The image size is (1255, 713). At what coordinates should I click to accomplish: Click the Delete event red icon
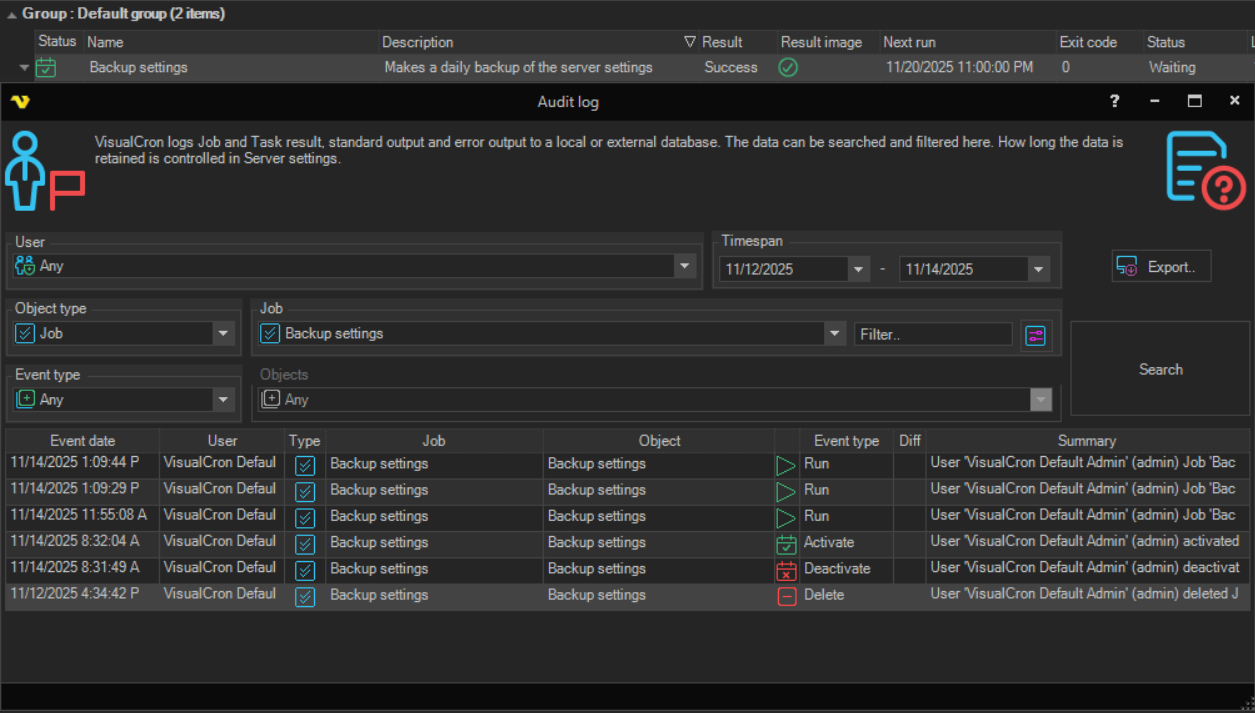pos(786,596)
